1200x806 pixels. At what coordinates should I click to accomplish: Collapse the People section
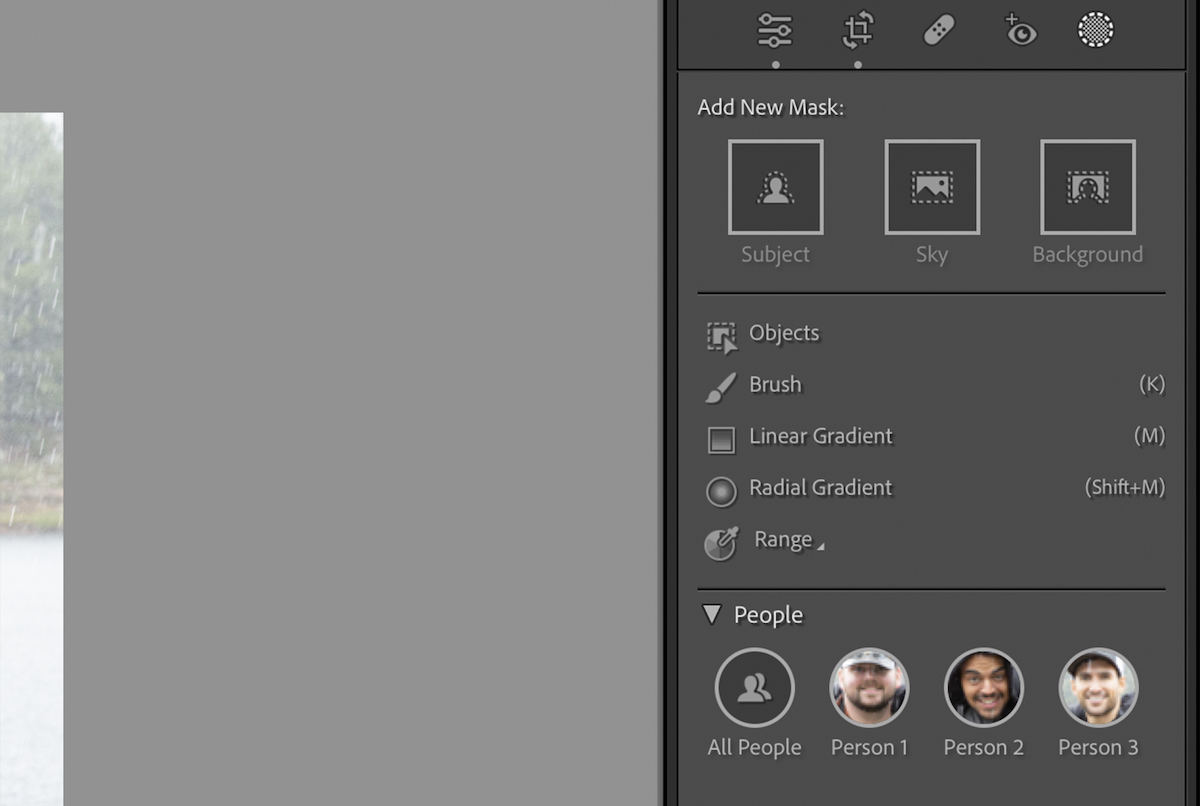click(x=713, y=615)
